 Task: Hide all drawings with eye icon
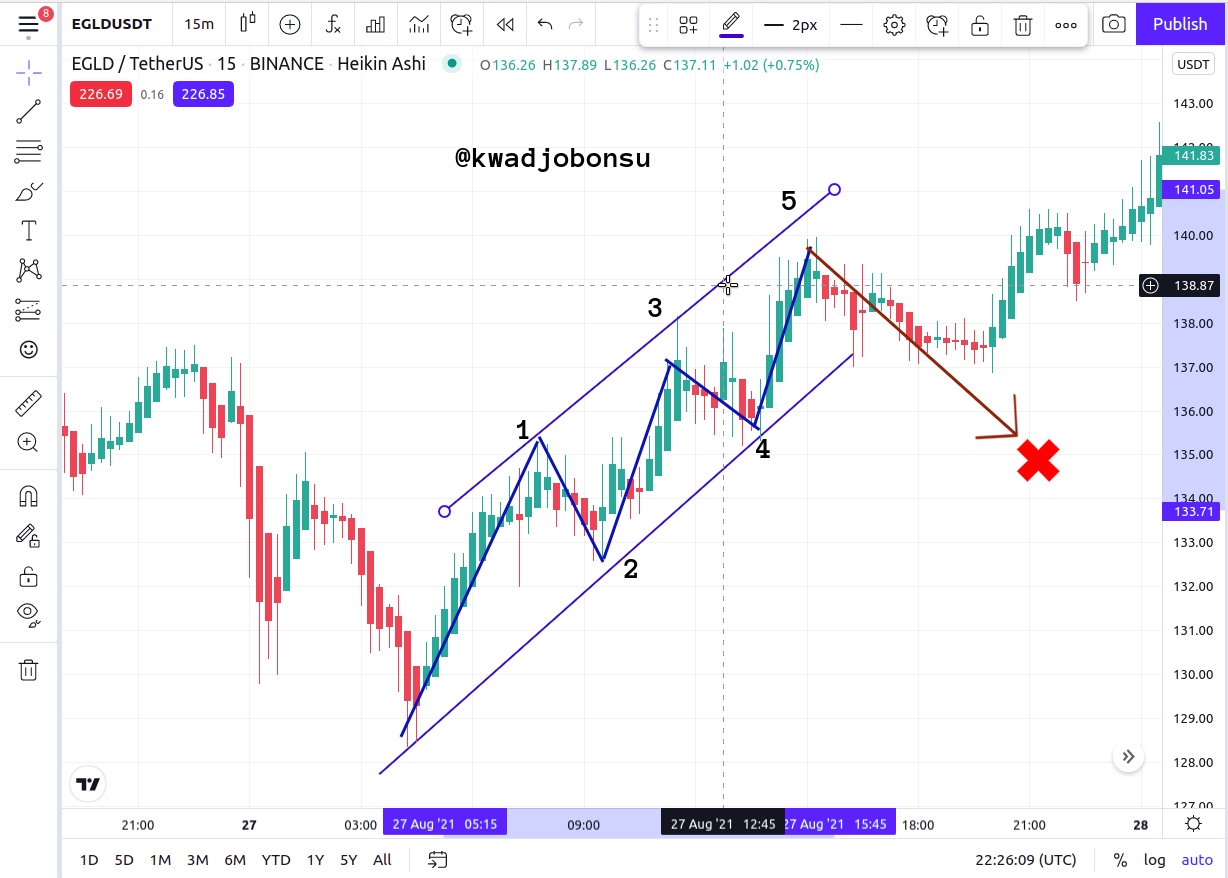tap(29, 615)
